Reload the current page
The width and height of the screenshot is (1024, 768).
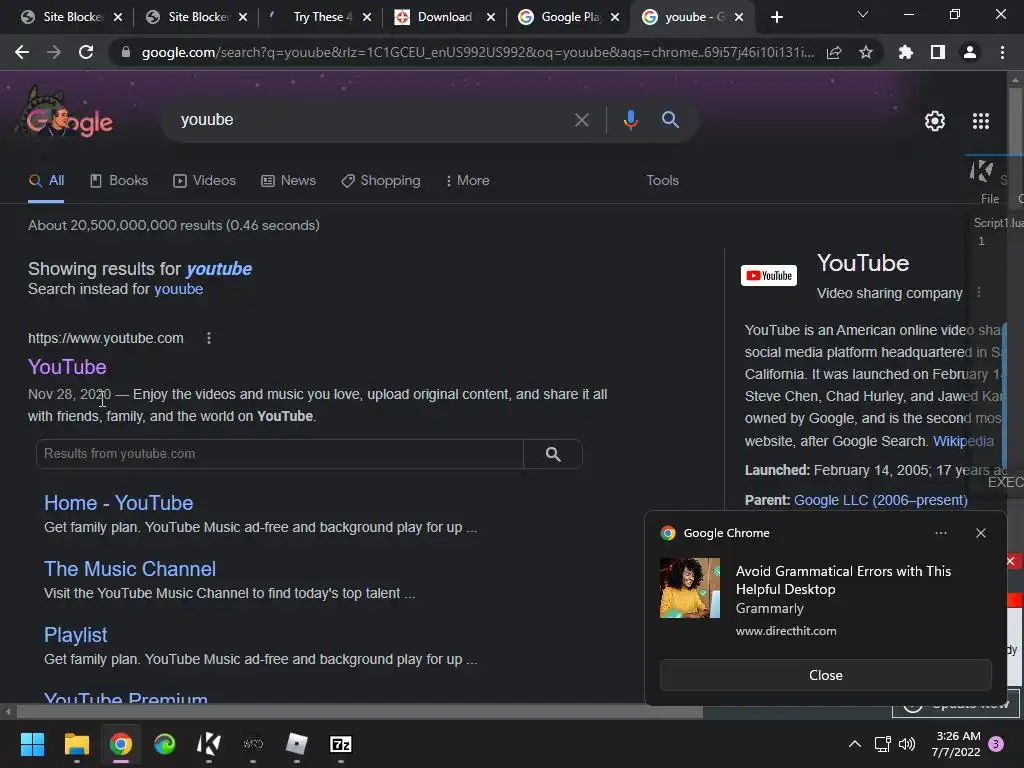[86, 52]
